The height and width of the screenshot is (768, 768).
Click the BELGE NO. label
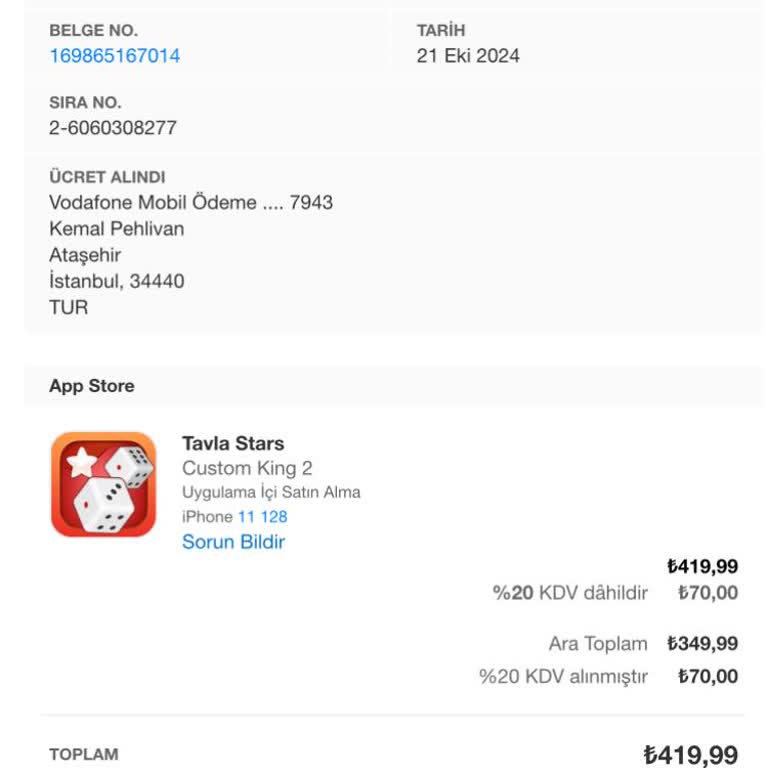94,31
